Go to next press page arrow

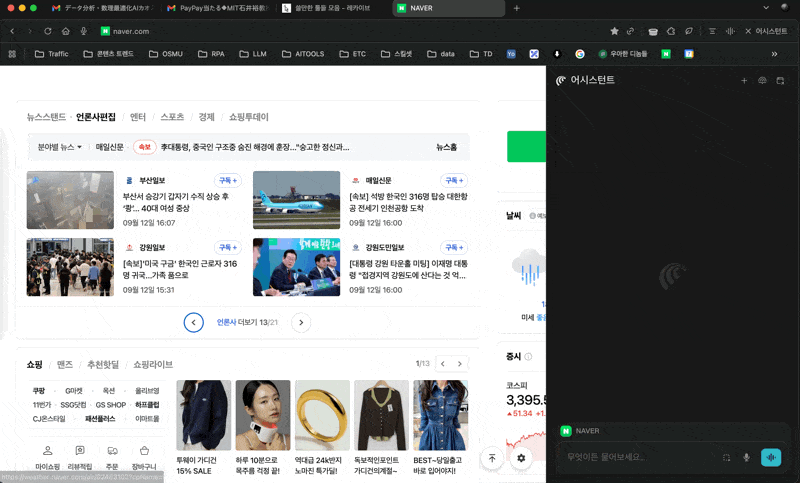(x=301, y=322)
